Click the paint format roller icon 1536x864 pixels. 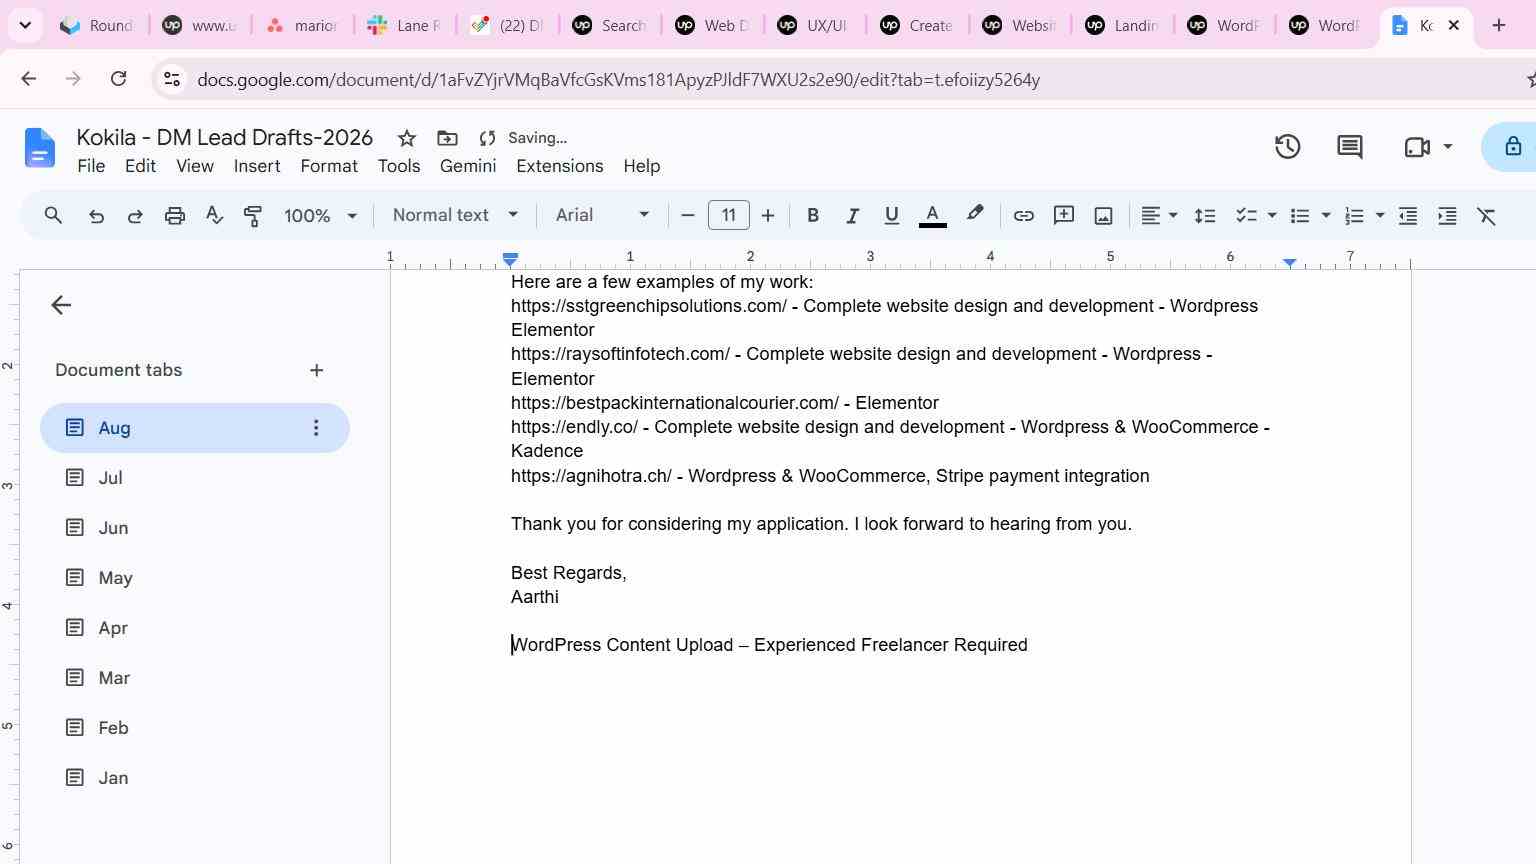(x=253, y=215)
